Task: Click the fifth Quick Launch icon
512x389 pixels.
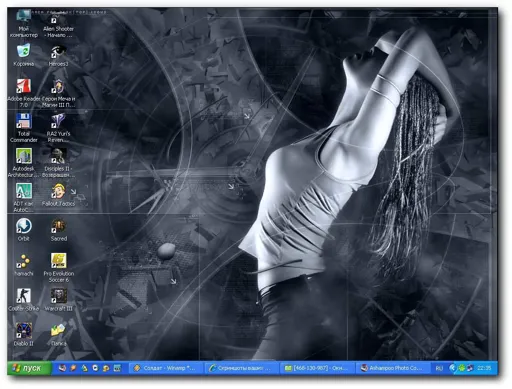Action: [106, 368]
